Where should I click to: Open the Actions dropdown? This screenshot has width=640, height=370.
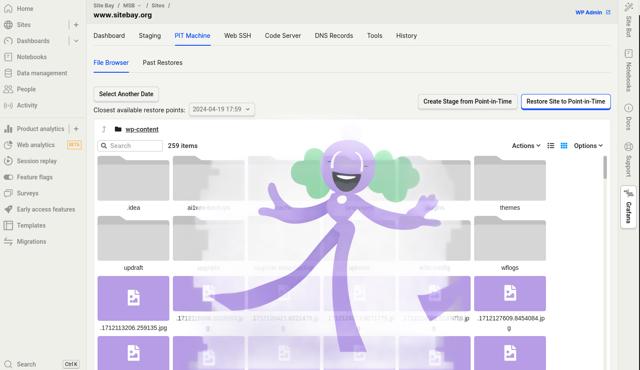pos(526,146)
